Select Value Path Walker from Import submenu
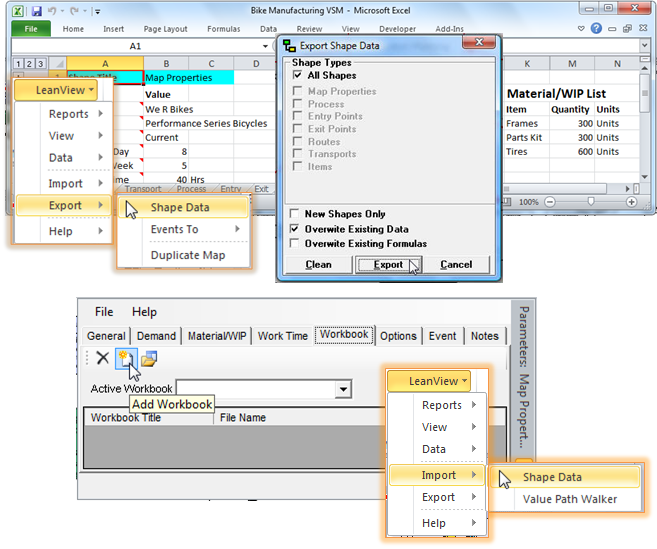 (x=569, y=499)
